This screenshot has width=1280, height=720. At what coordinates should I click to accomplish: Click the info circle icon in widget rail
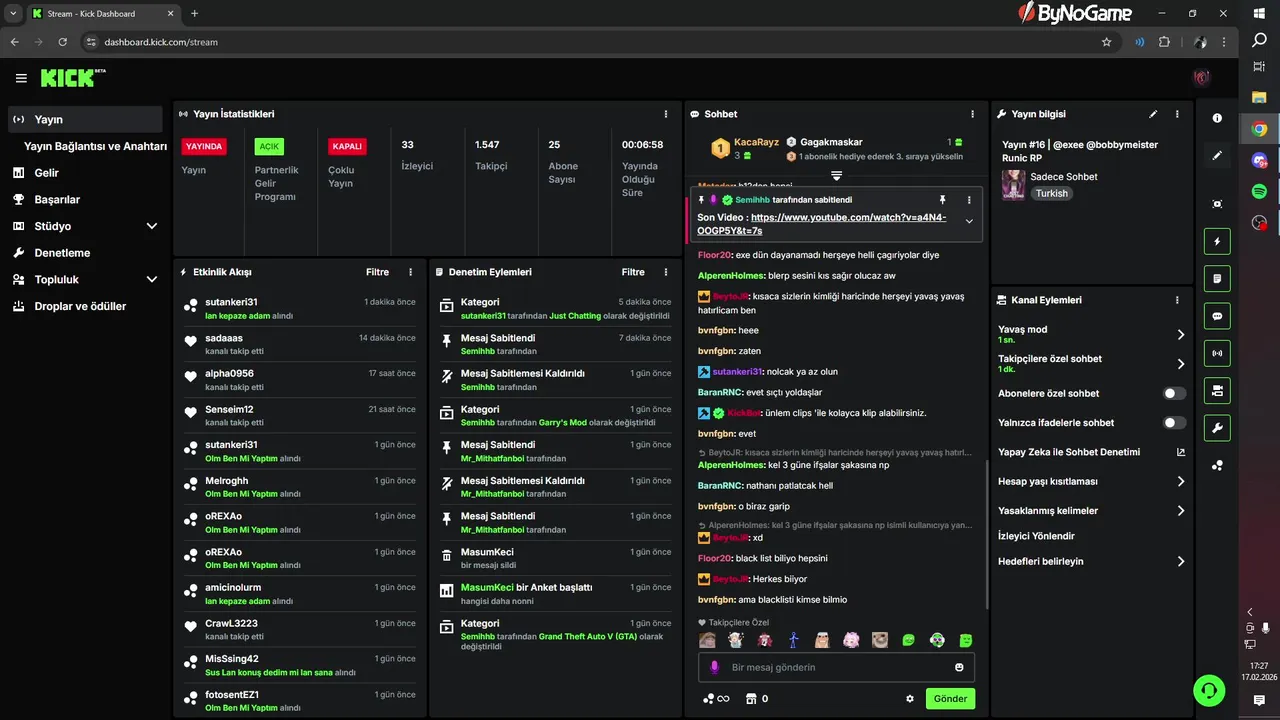point(1217,118)
